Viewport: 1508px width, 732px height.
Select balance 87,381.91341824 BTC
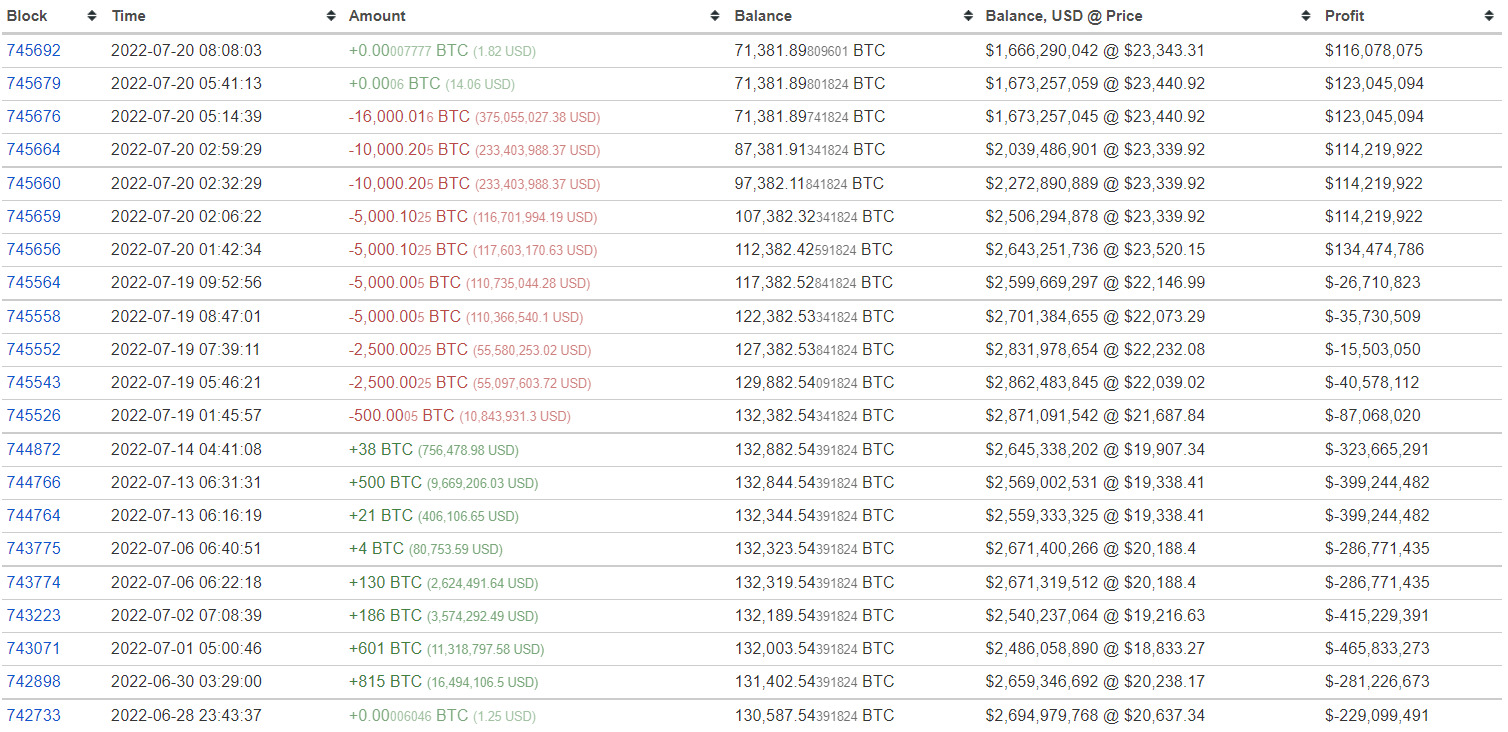coord(810,150)
